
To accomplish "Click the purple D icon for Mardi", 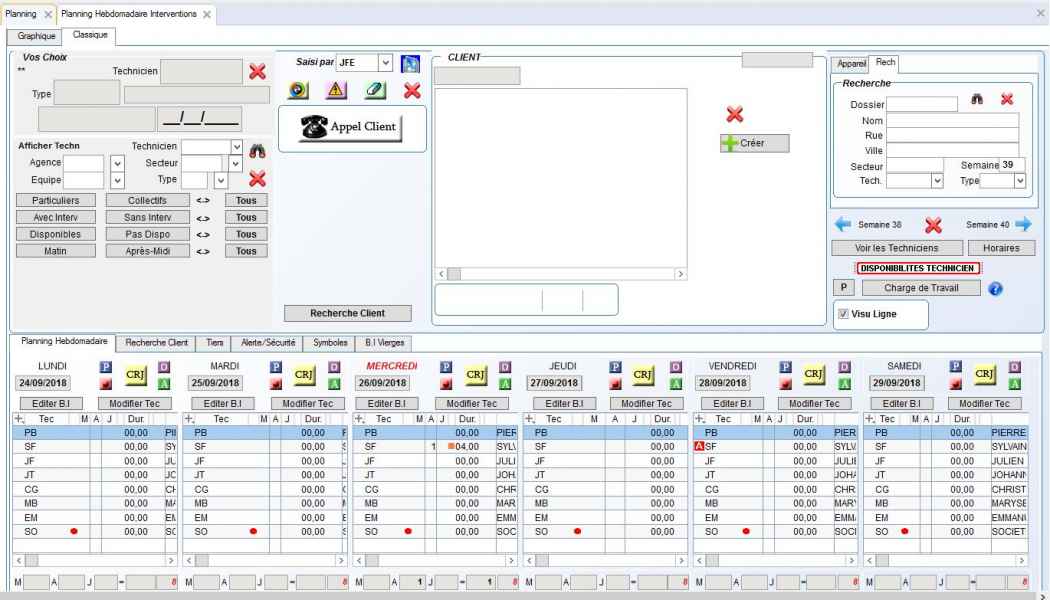I will [x=333, y=367].
